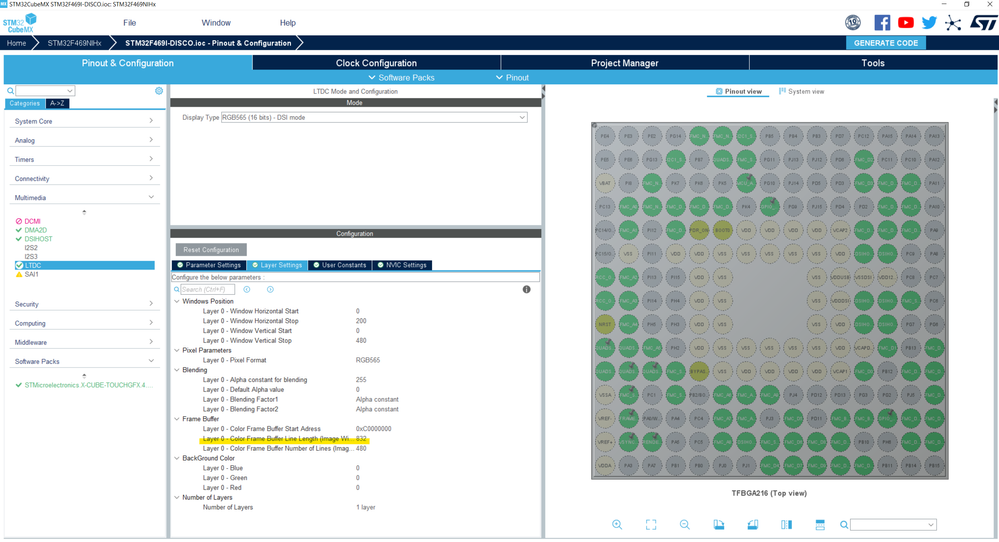The height and width of the screenshot is (542, 999).
Task: Open the category panel settings gear
Action: point(159,90)
